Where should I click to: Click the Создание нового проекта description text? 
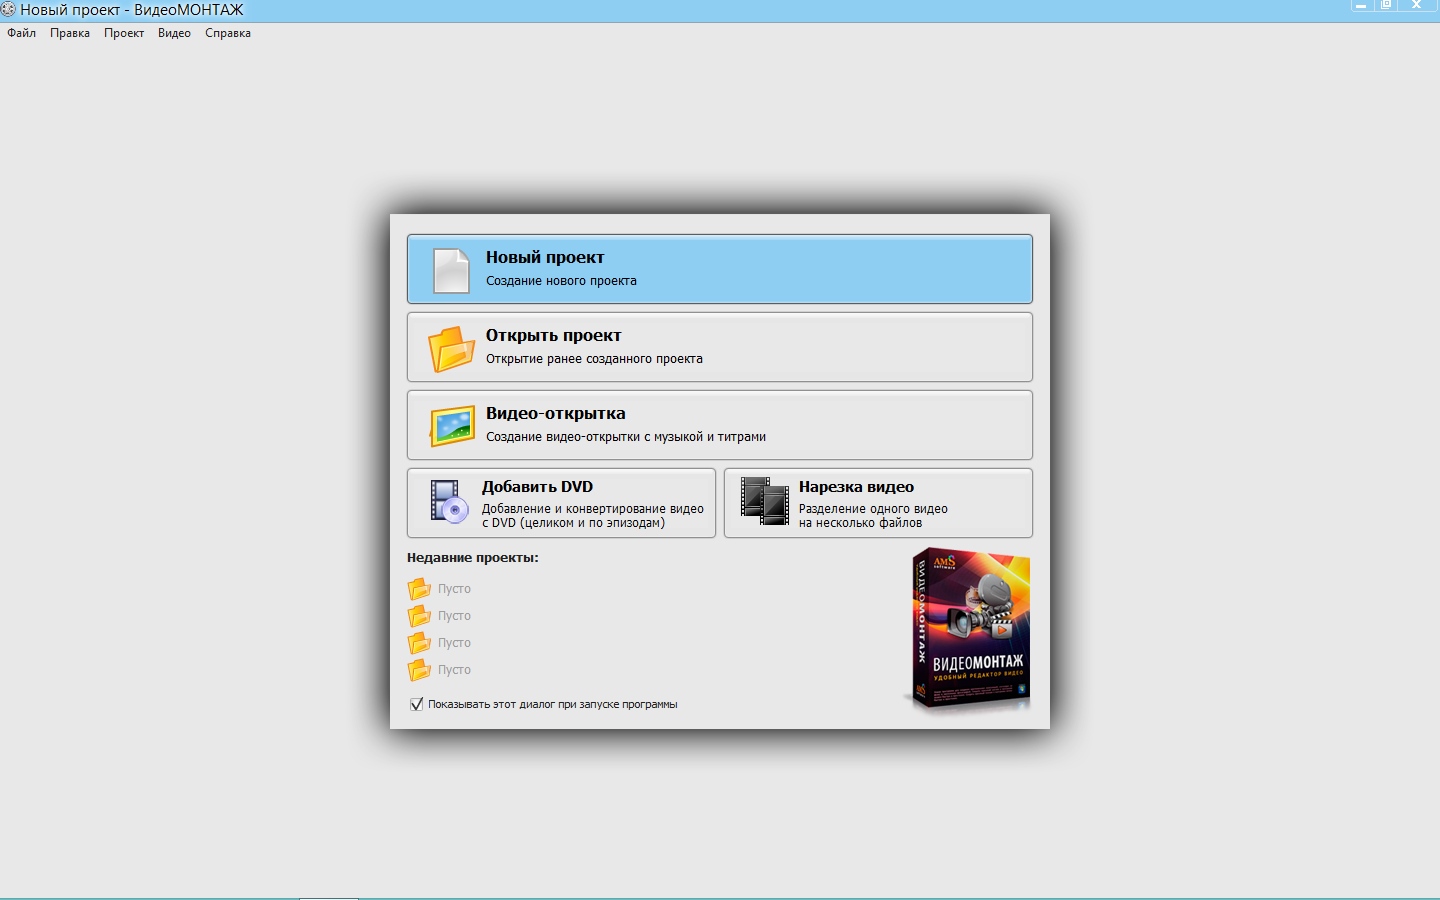click(561, 281)
